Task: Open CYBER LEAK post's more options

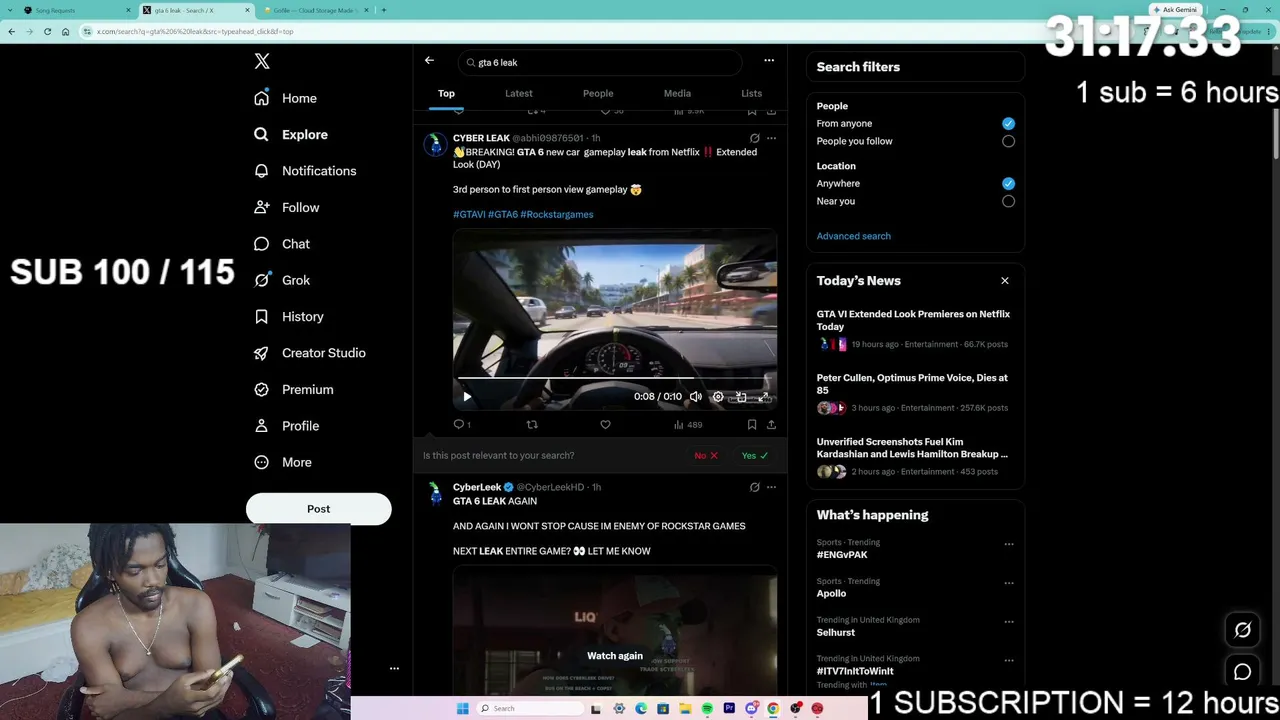Action: (771, 138)
